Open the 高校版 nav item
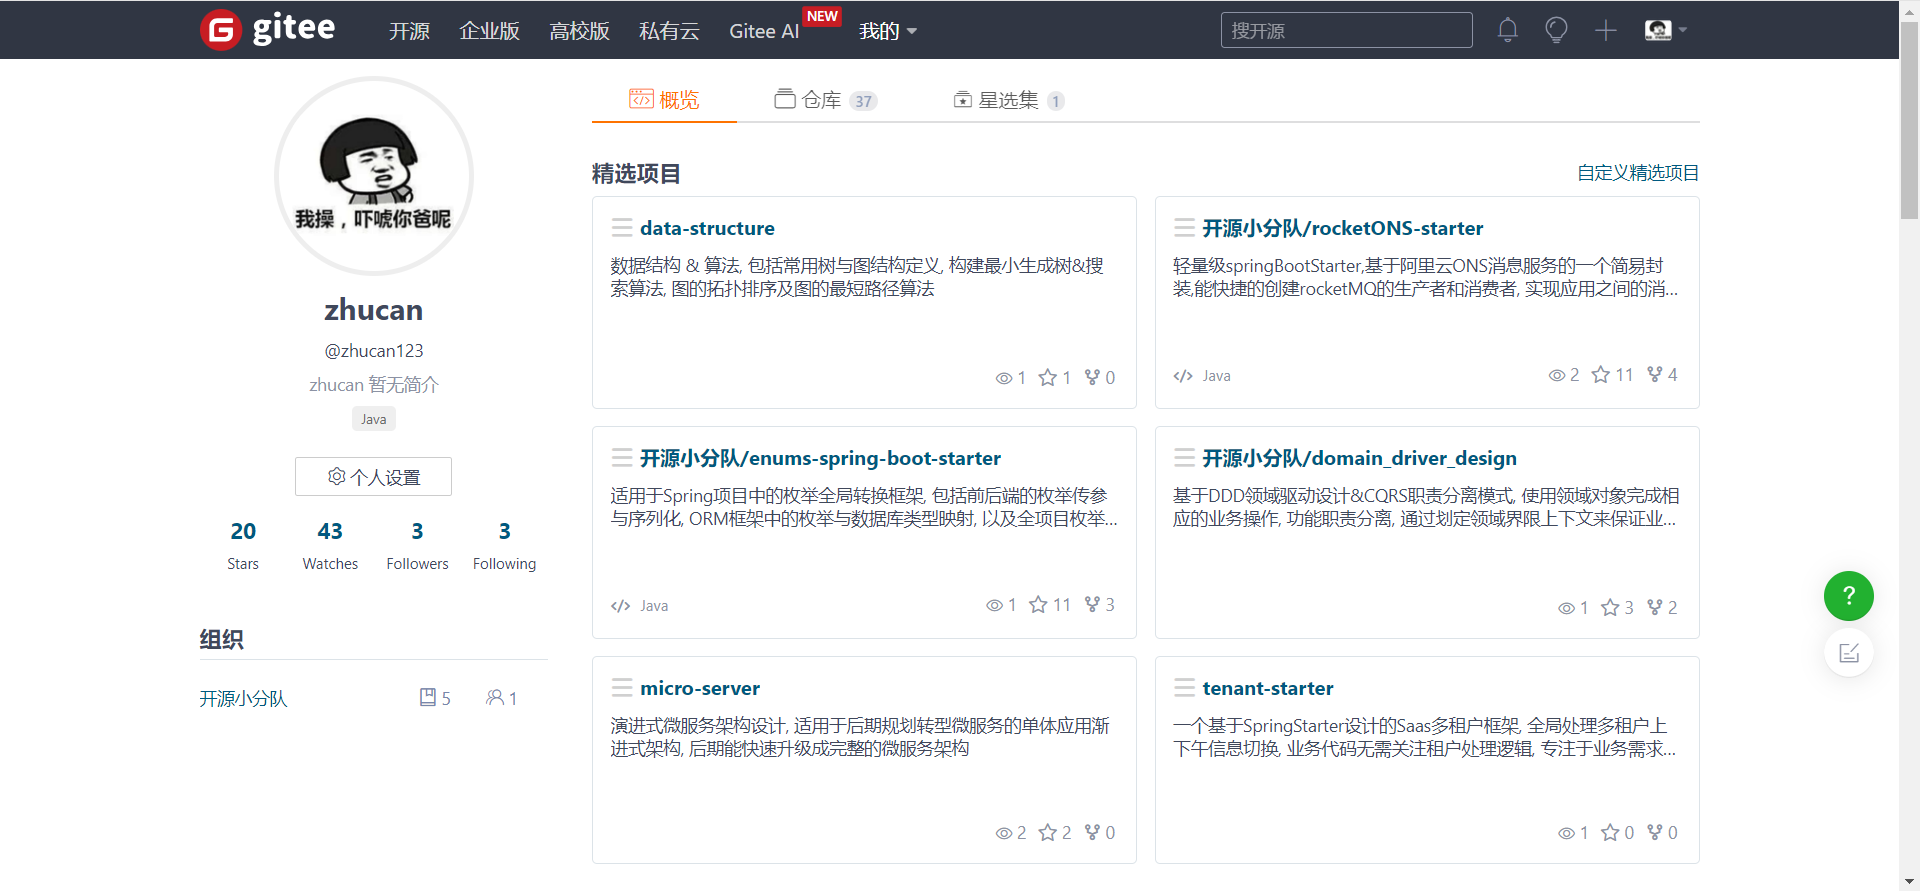 (579, 31)
